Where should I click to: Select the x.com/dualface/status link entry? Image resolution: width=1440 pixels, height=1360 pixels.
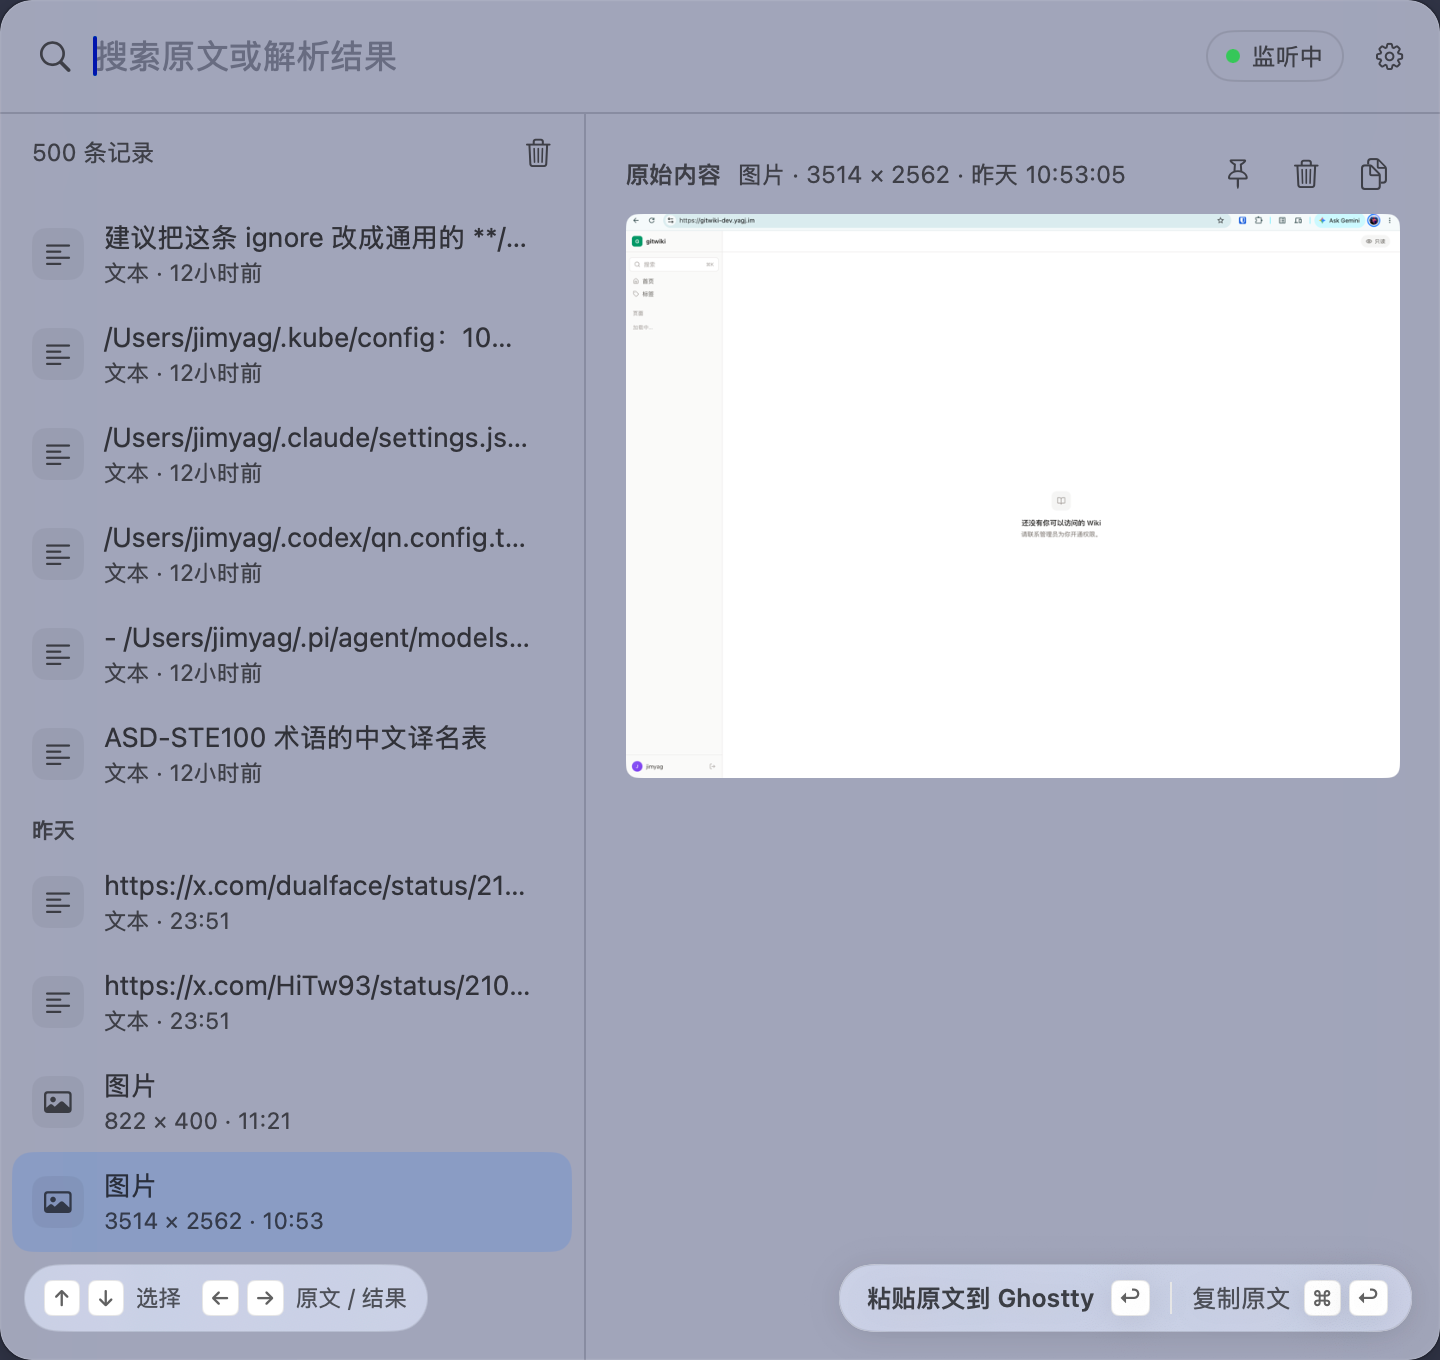[x=292, y=902]
